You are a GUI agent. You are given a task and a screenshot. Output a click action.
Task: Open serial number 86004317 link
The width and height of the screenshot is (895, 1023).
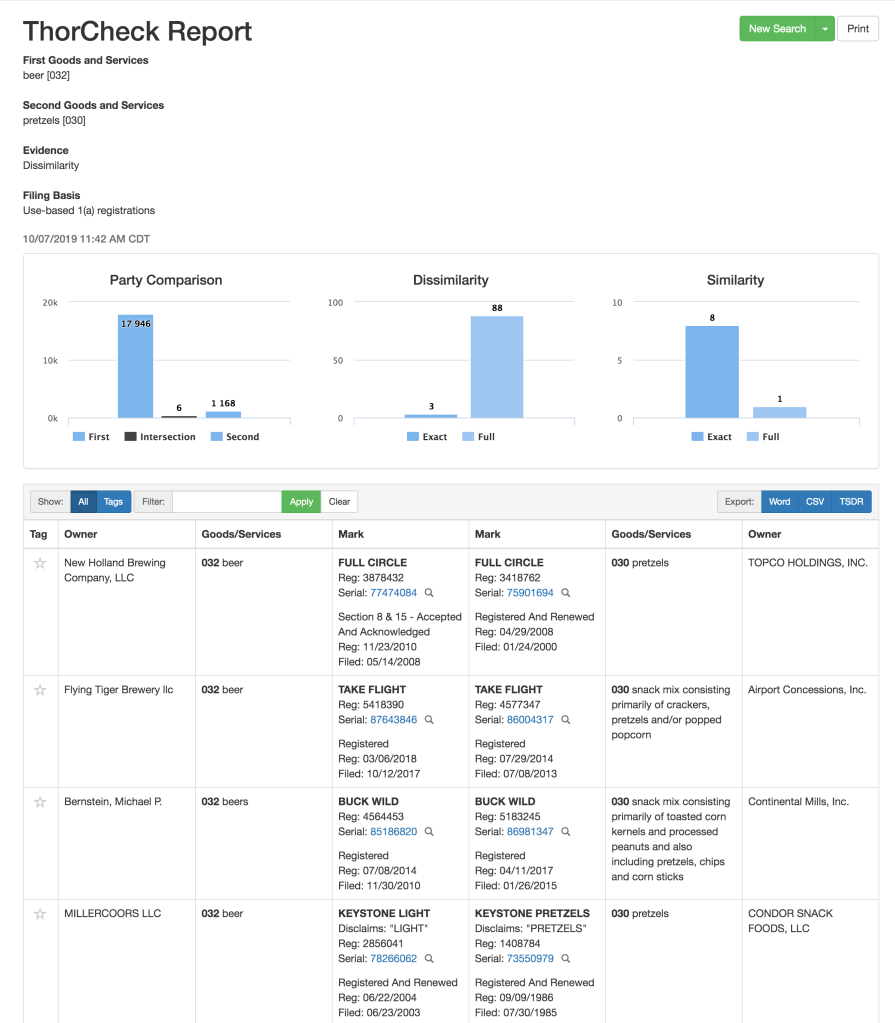(530, 720)
